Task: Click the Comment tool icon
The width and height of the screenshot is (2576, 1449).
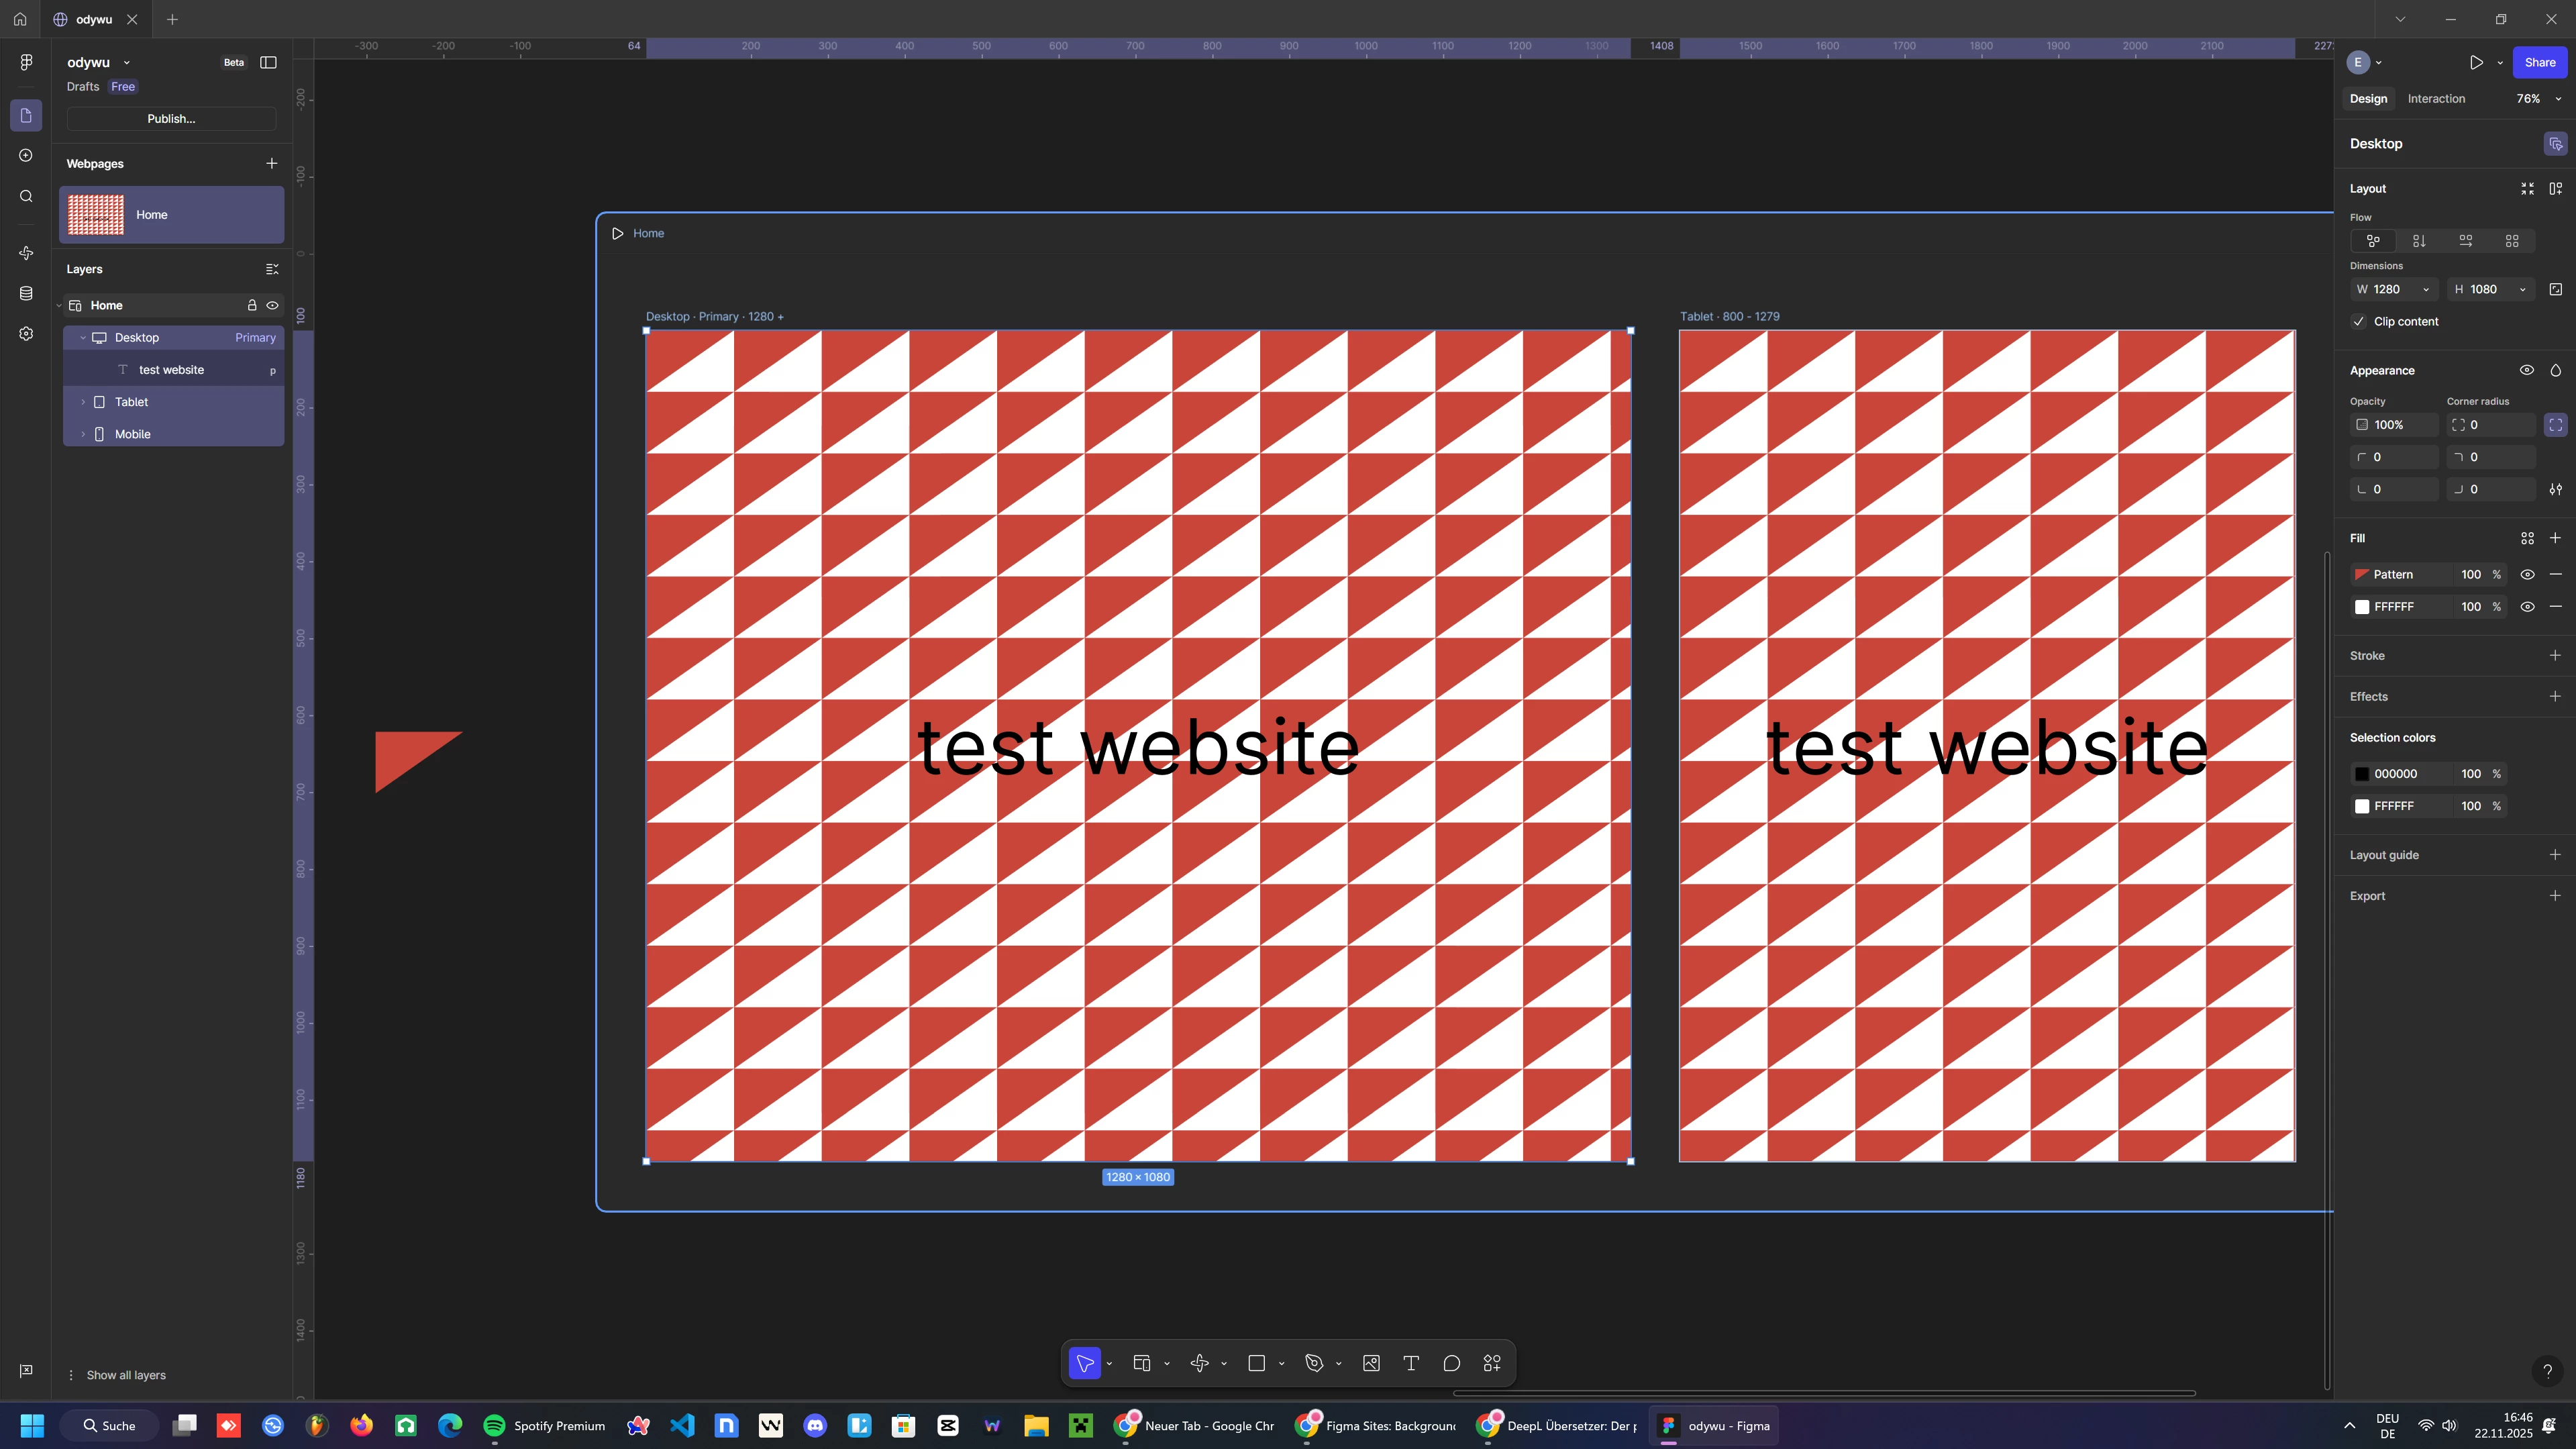Action: (1451, 1363)
